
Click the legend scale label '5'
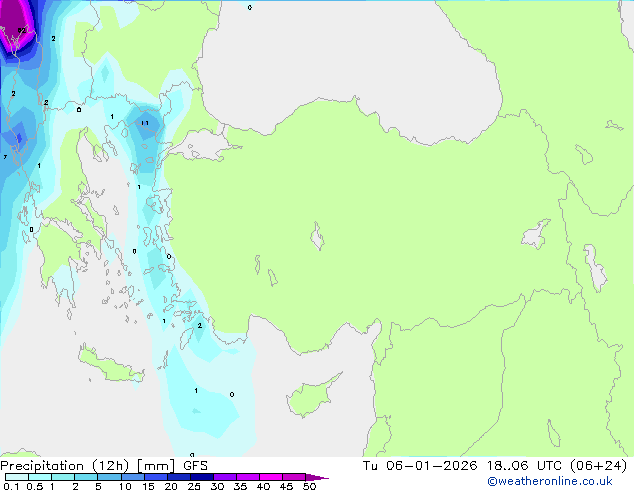pos(98,486)
